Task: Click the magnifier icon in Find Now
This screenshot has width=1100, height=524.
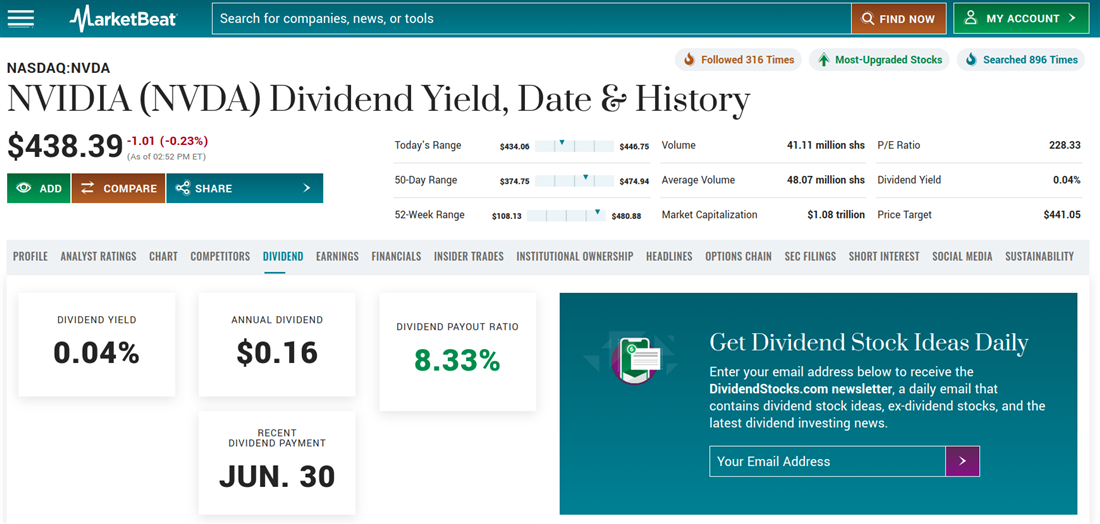Action: [868, 19]
